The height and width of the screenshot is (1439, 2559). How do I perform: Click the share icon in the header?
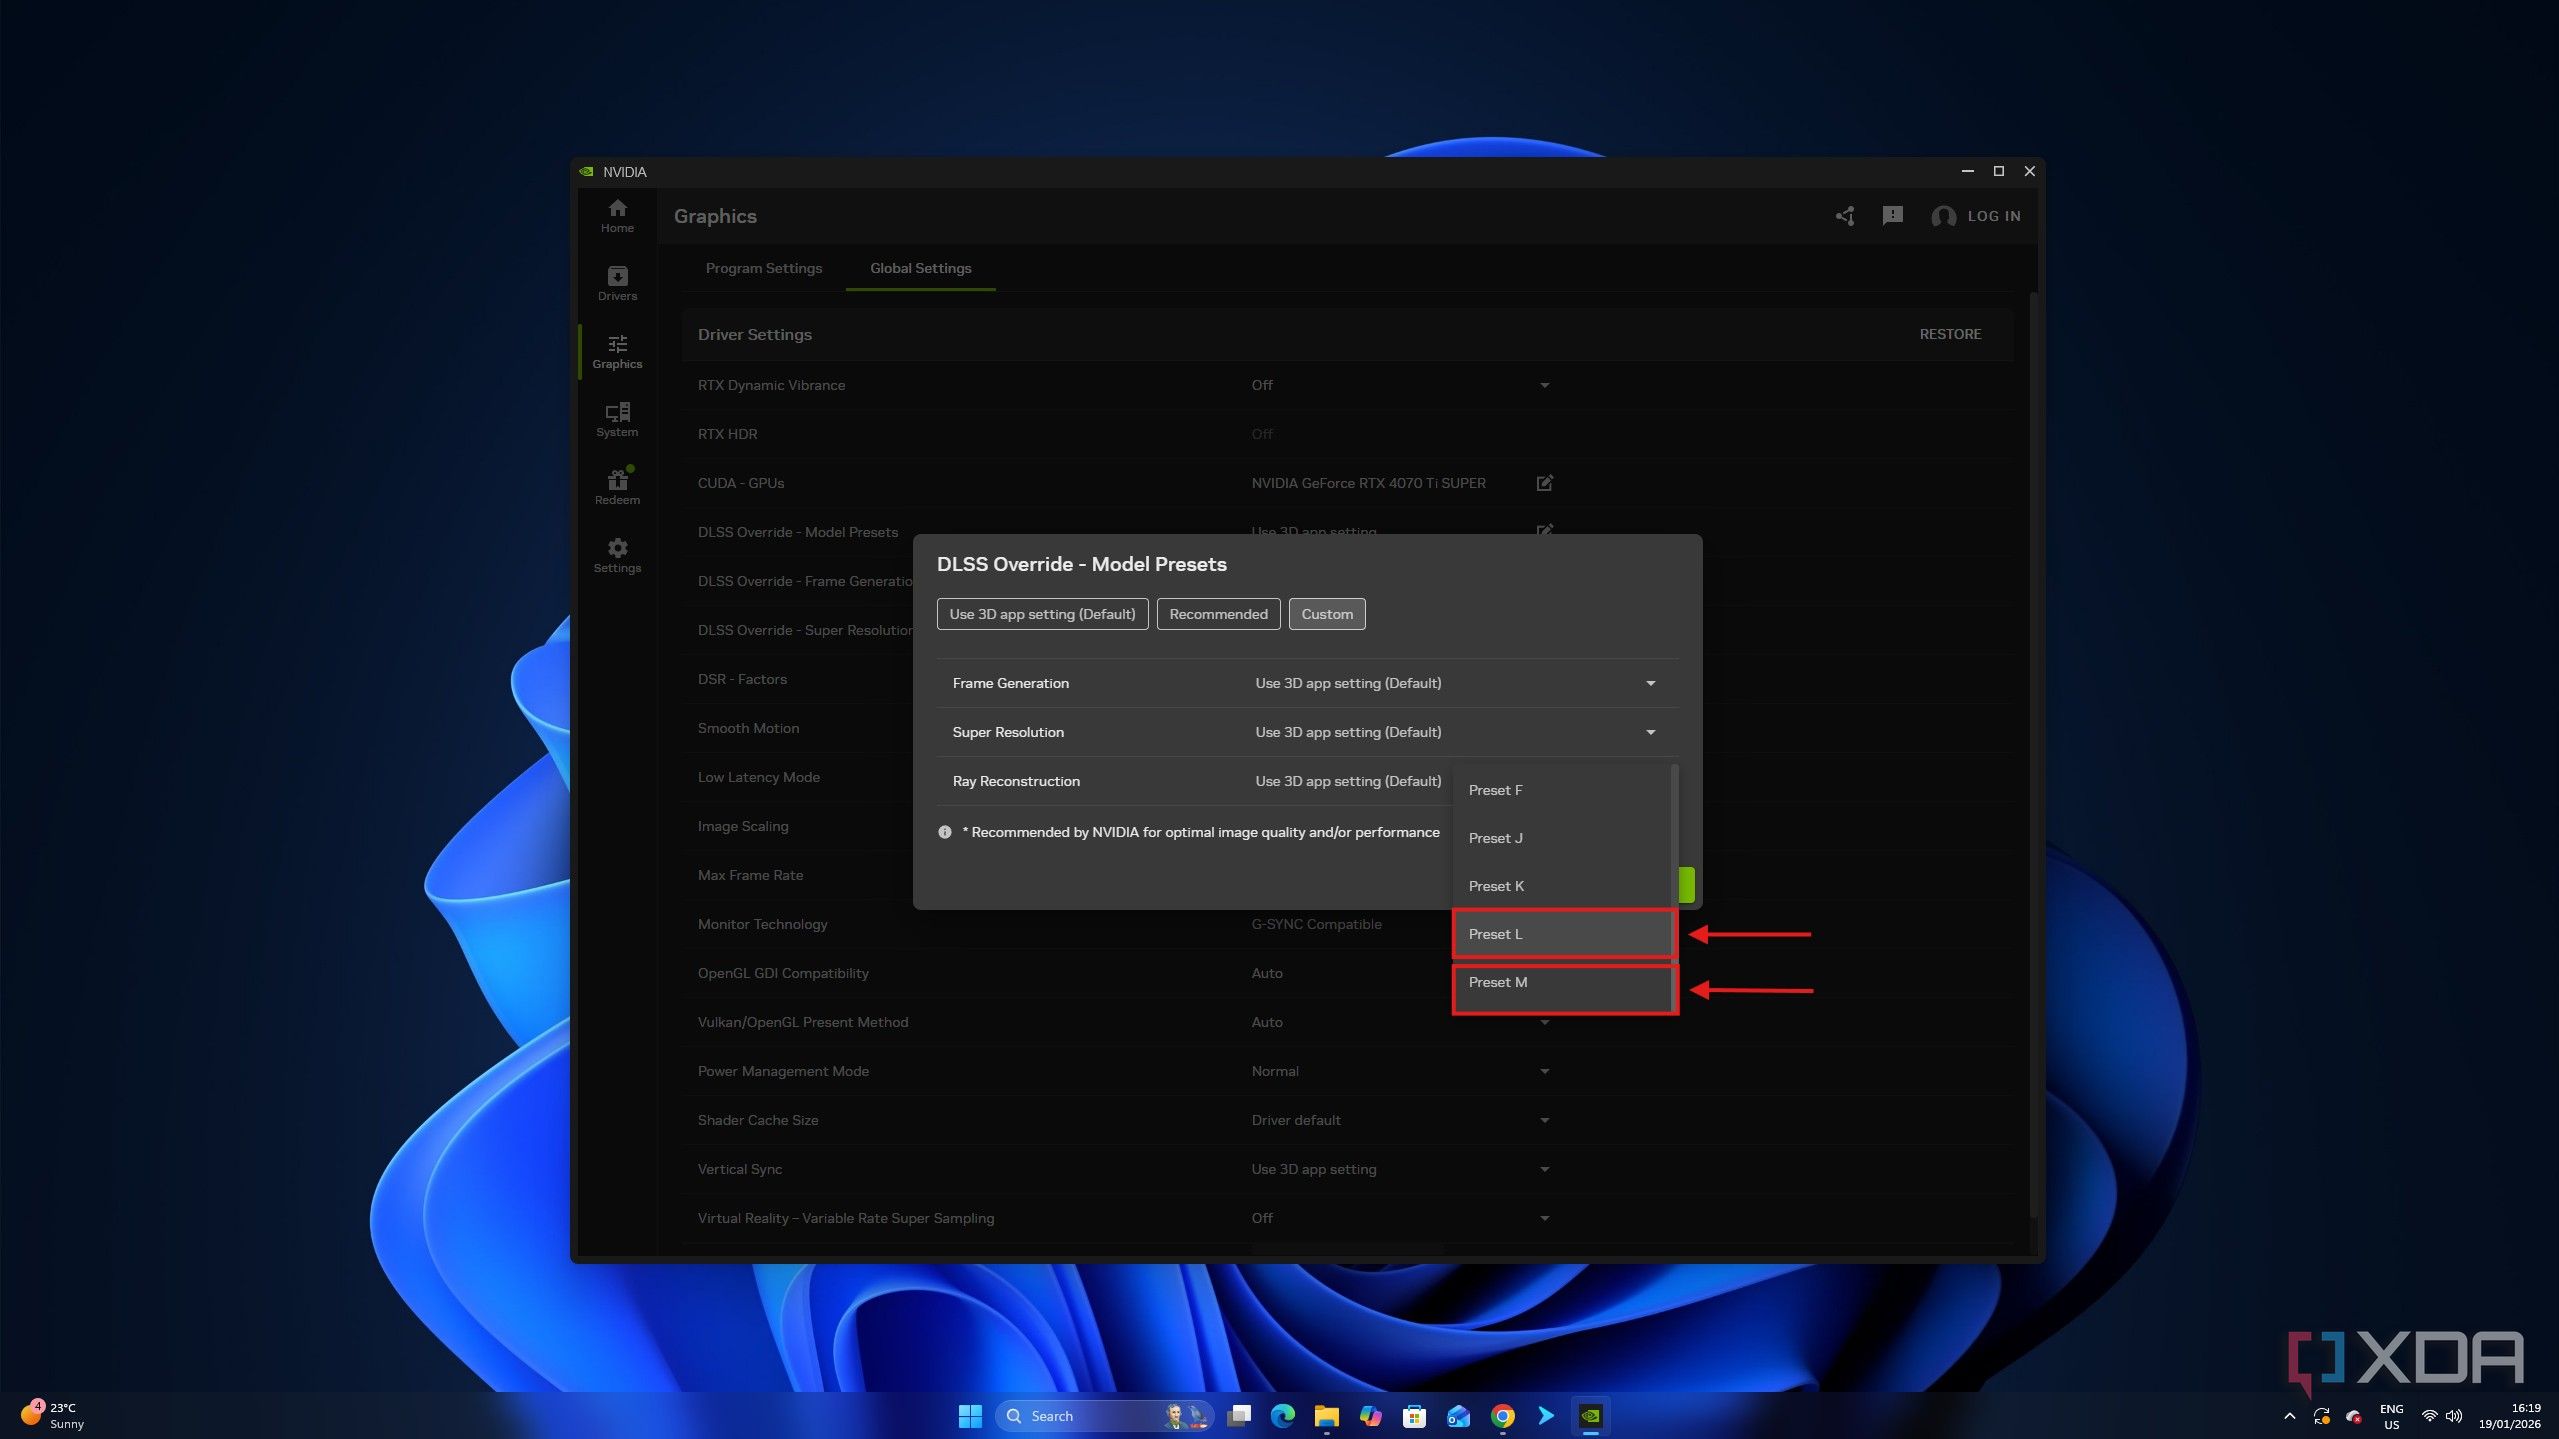tap(1845, 216)
